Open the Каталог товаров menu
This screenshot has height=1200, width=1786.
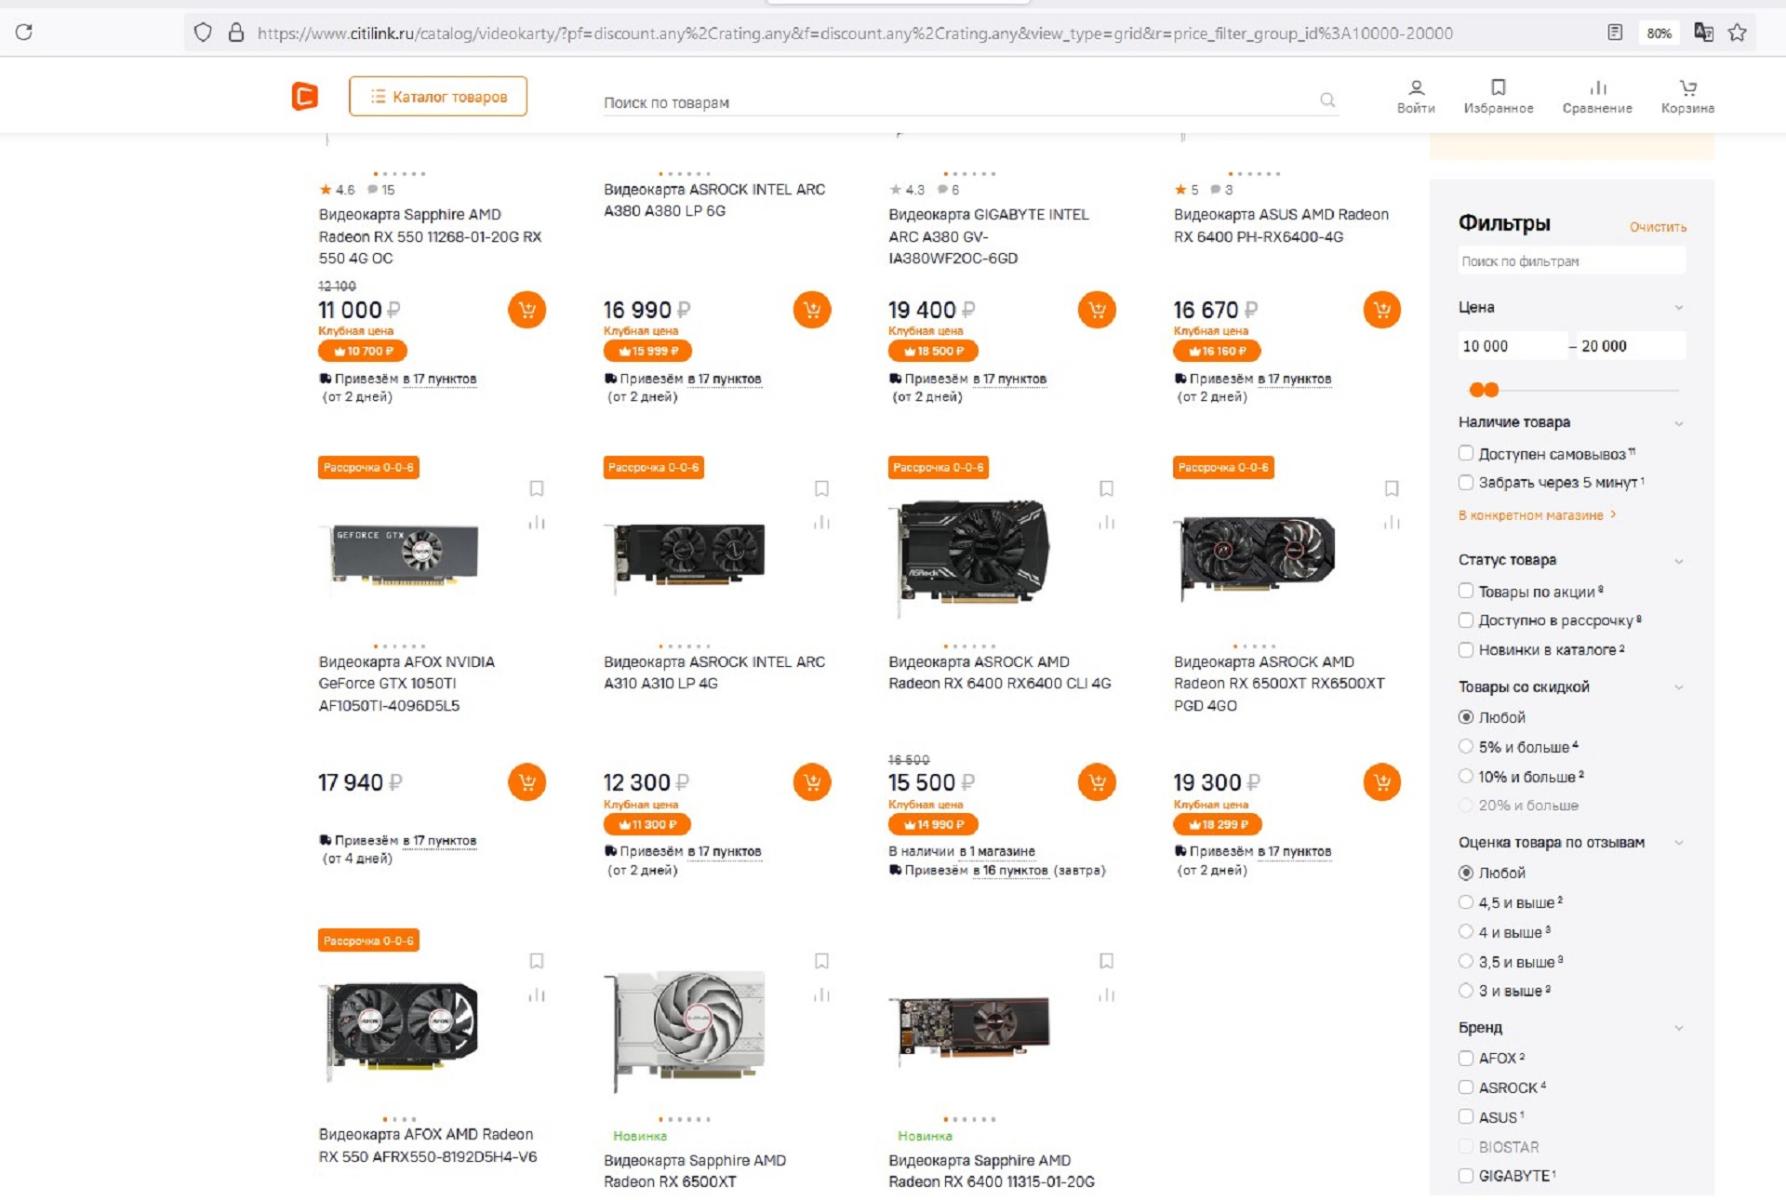[438, 96]
